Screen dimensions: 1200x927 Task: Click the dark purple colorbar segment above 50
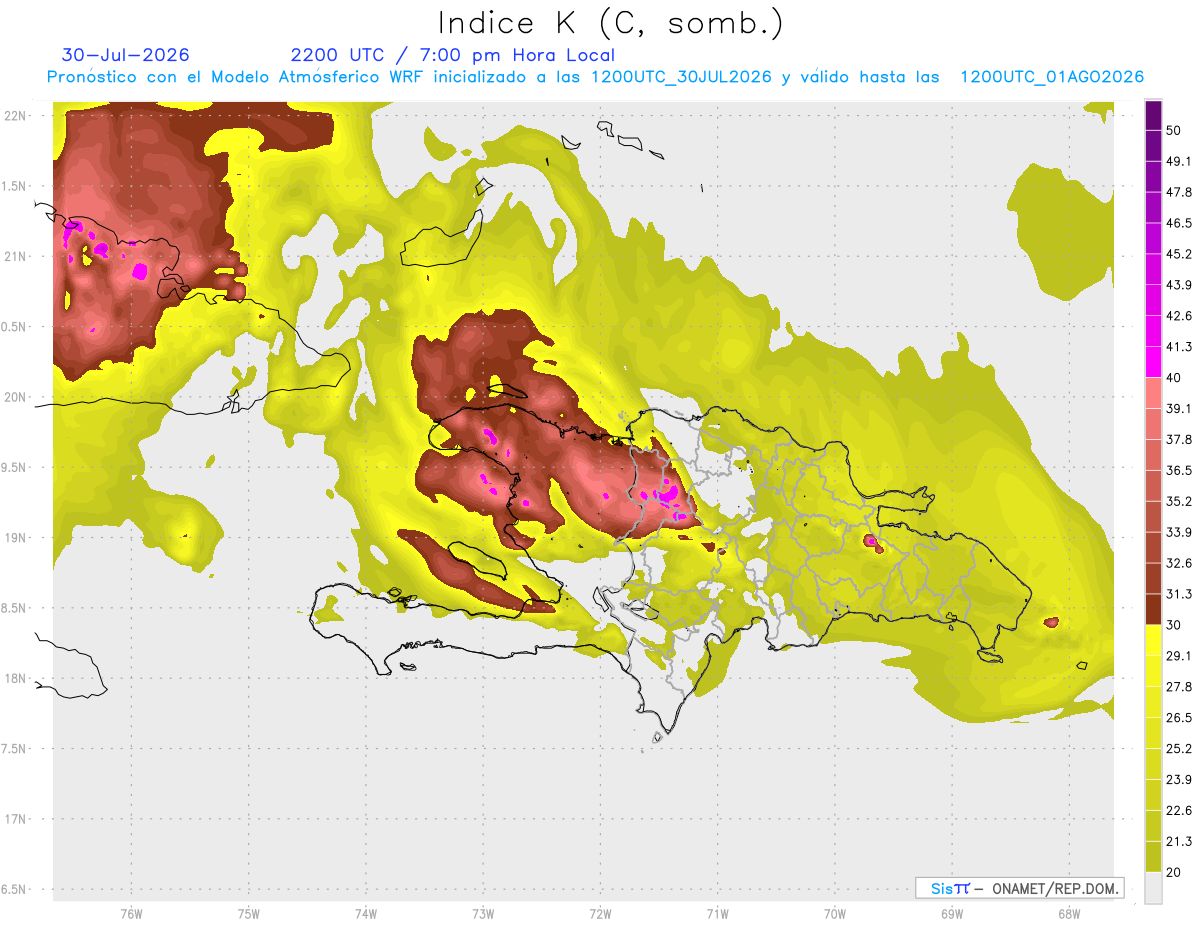(x=1153, y=115)
